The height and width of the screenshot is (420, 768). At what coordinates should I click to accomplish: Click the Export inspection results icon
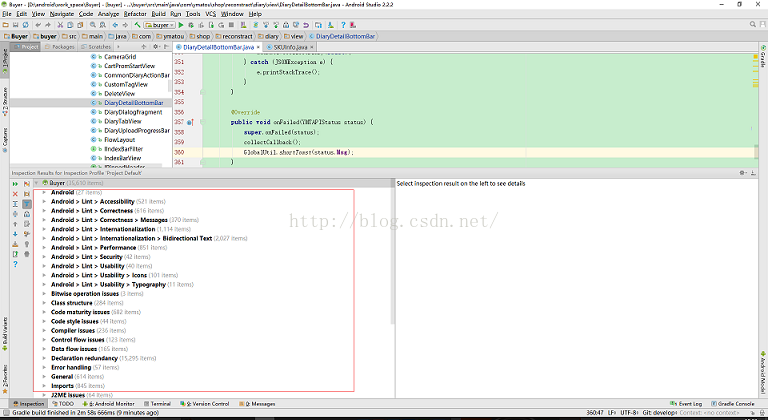[15, 254]
